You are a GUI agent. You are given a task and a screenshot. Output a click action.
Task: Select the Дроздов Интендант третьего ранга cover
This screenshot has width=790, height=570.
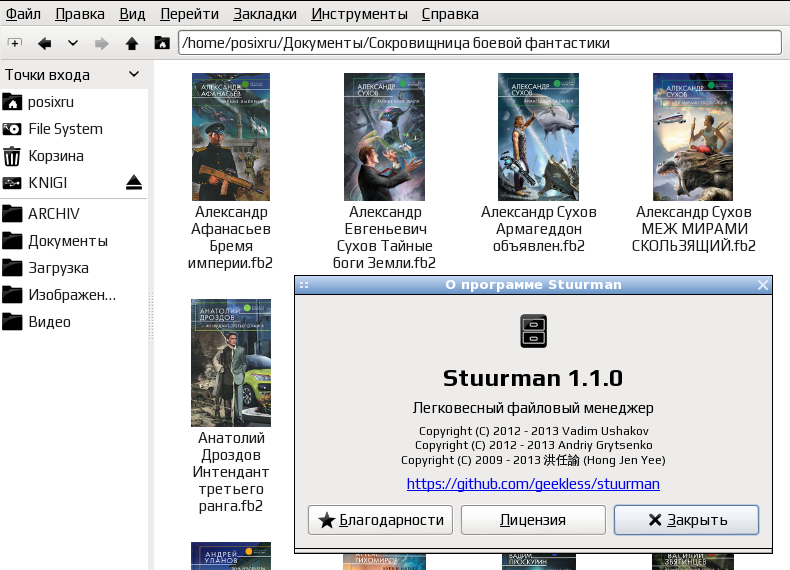(231, 363)
